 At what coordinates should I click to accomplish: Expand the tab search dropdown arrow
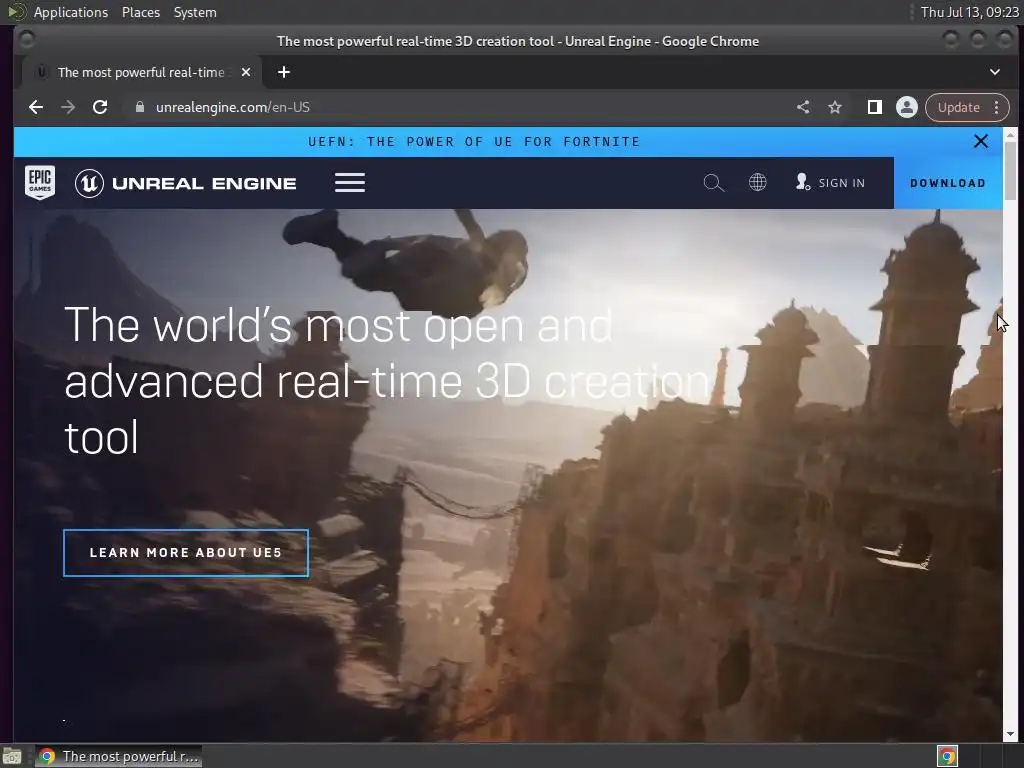pyautogui.click(x=995, y=72)
